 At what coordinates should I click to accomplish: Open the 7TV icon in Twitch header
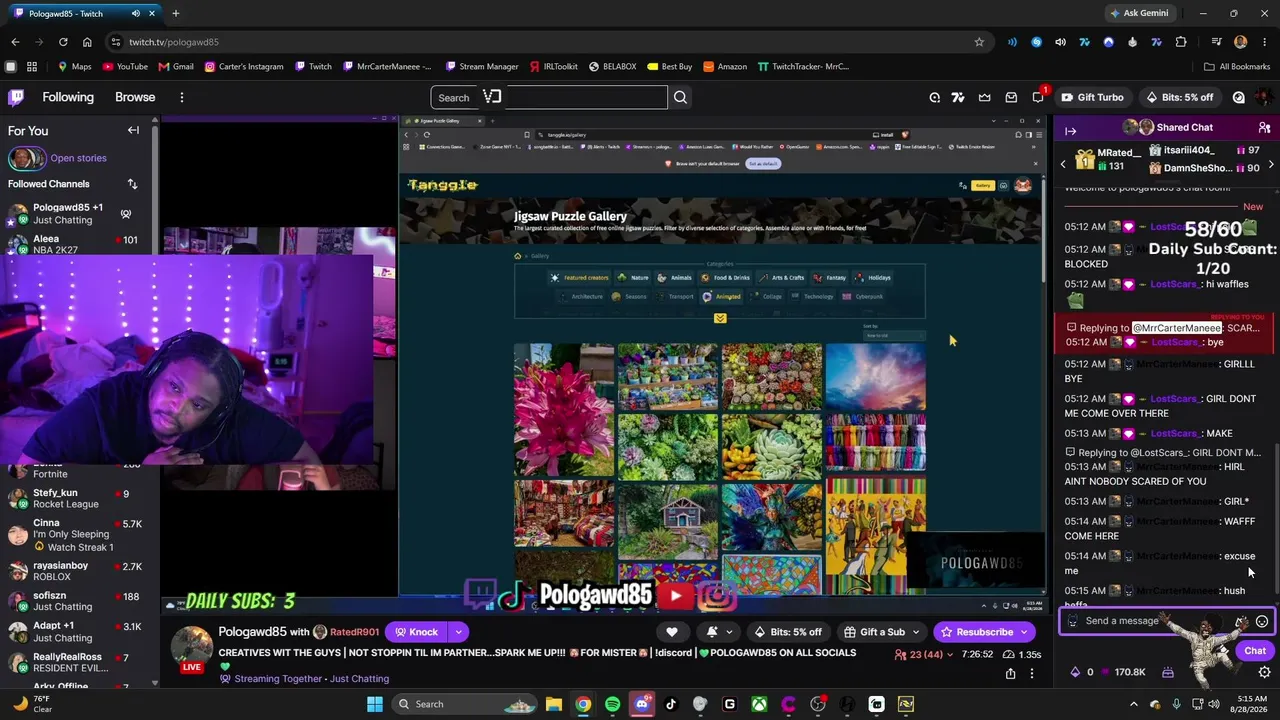958,97
